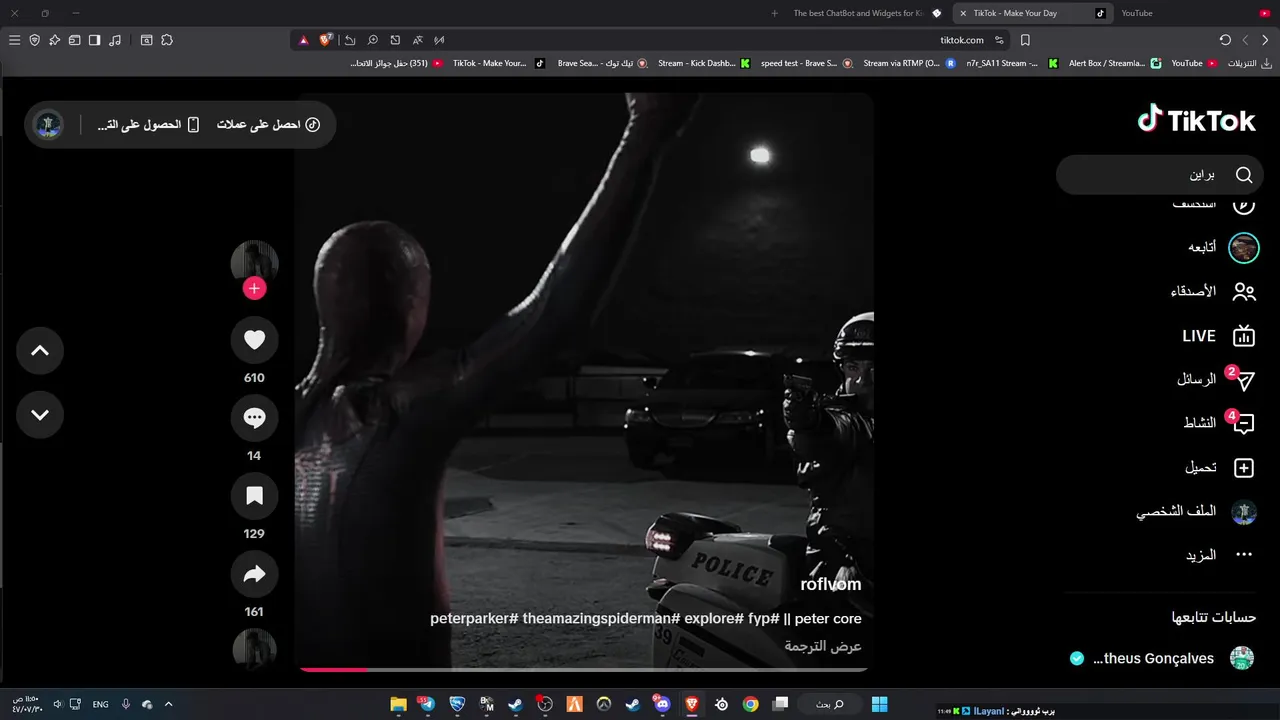Bookmark the video with 129 saves
This screenshot has width=1280, height=720.
tap(254, 496)
